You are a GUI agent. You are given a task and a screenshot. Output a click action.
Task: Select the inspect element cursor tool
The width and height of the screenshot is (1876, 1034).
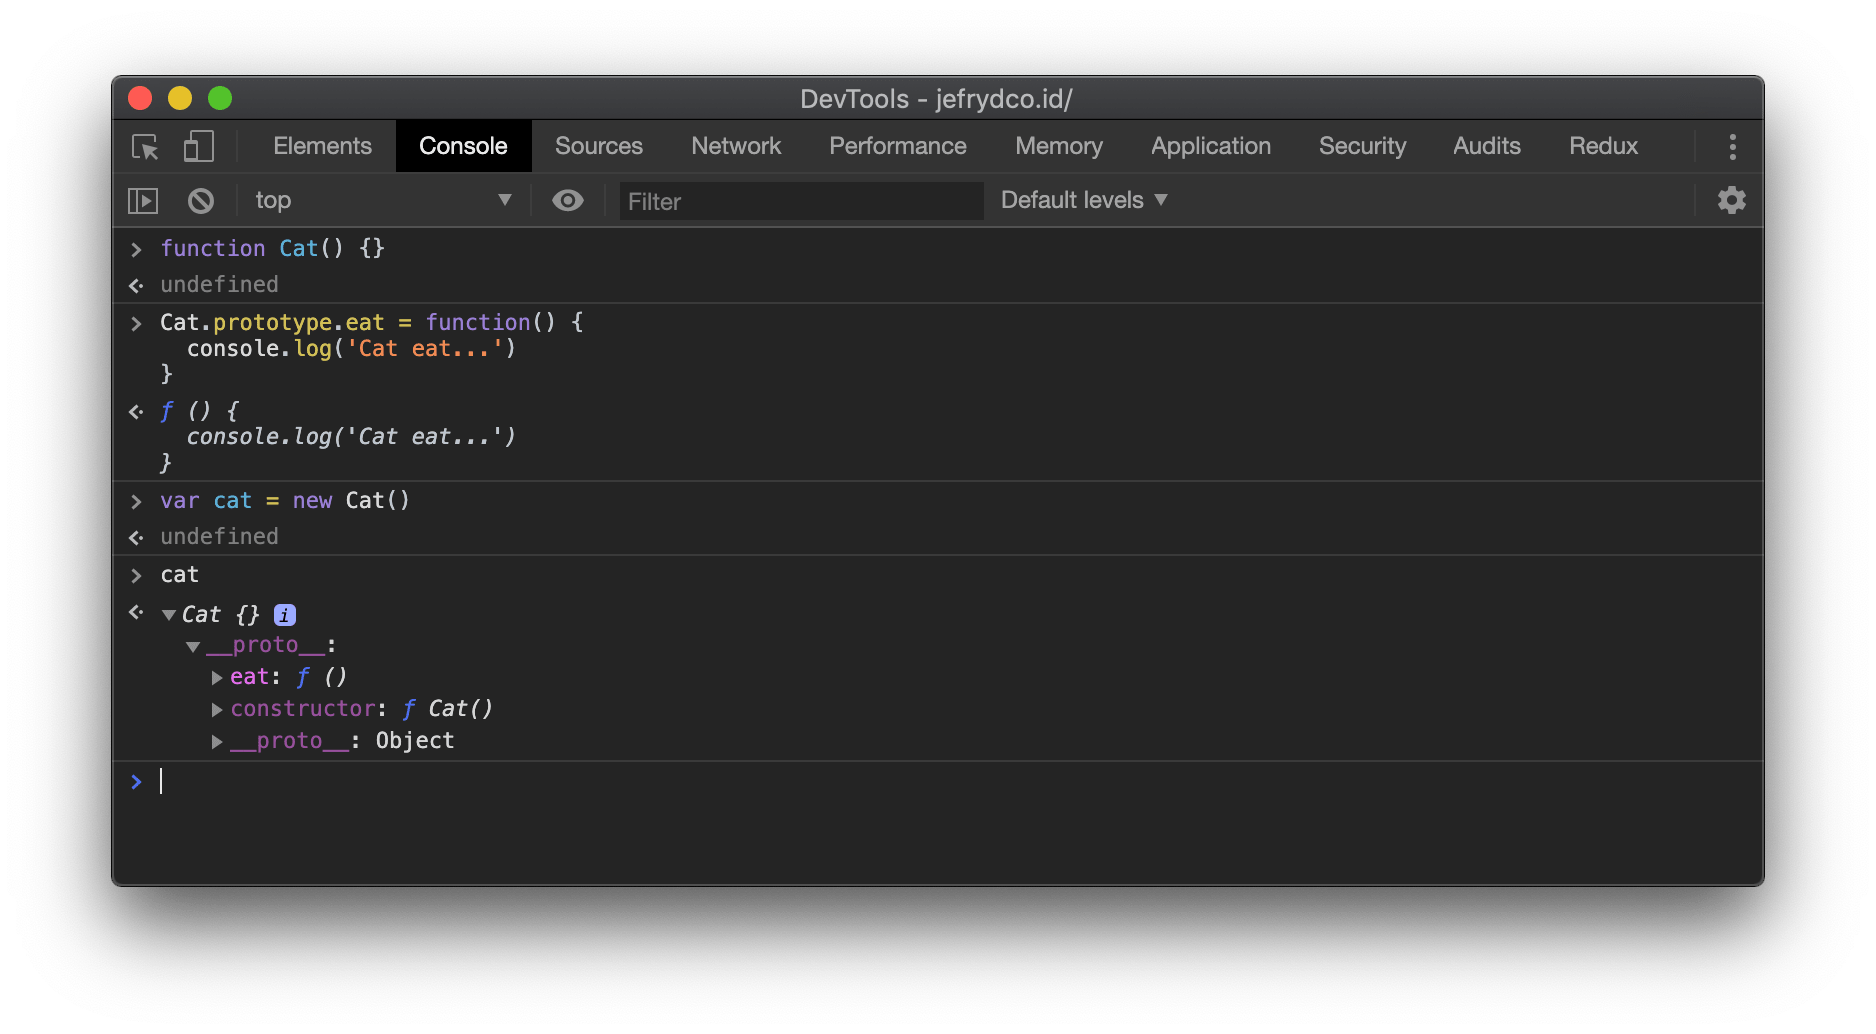tap(145, 147)
